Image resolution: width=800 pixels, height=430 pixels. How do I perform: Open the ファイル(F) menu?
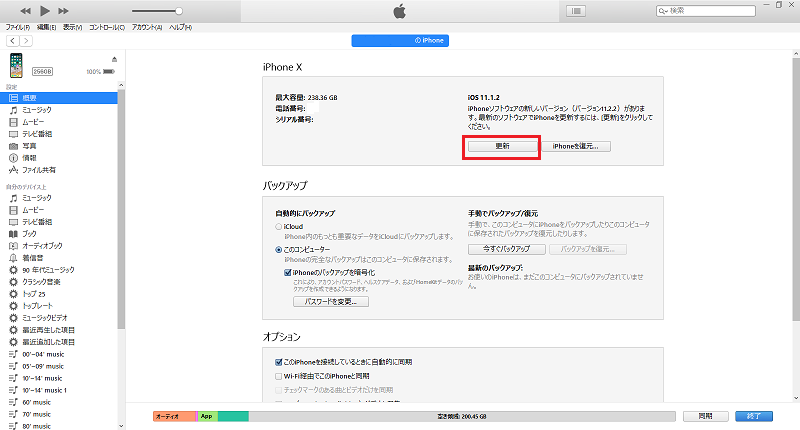18,28
